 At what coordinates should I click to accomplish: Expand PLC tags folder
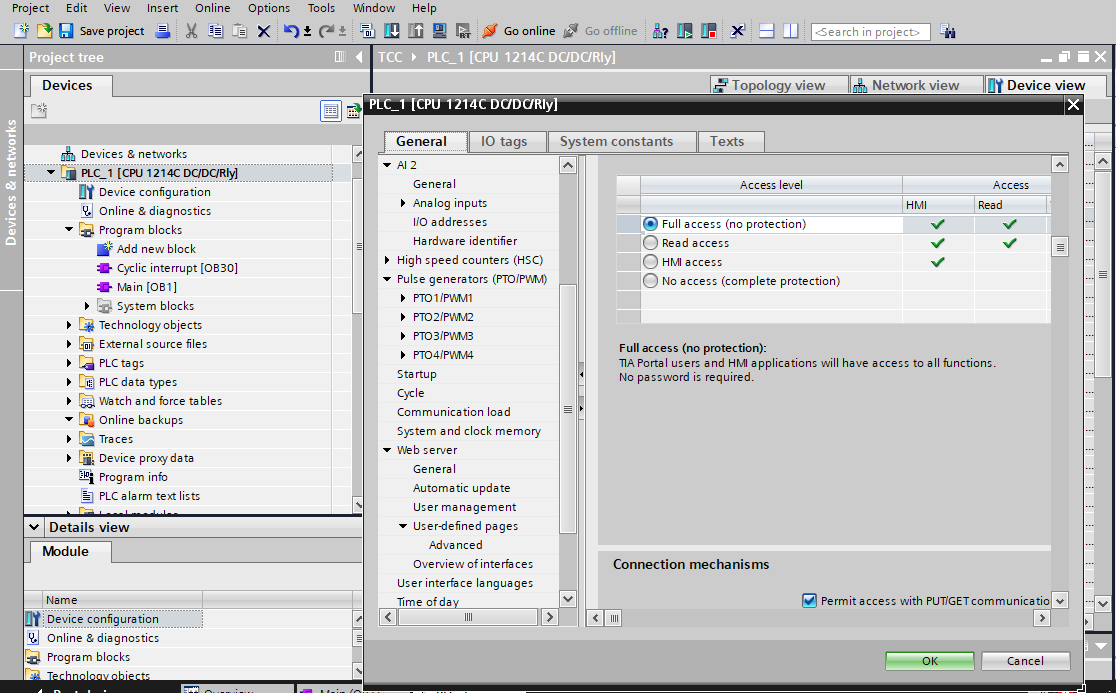[69, 362]
